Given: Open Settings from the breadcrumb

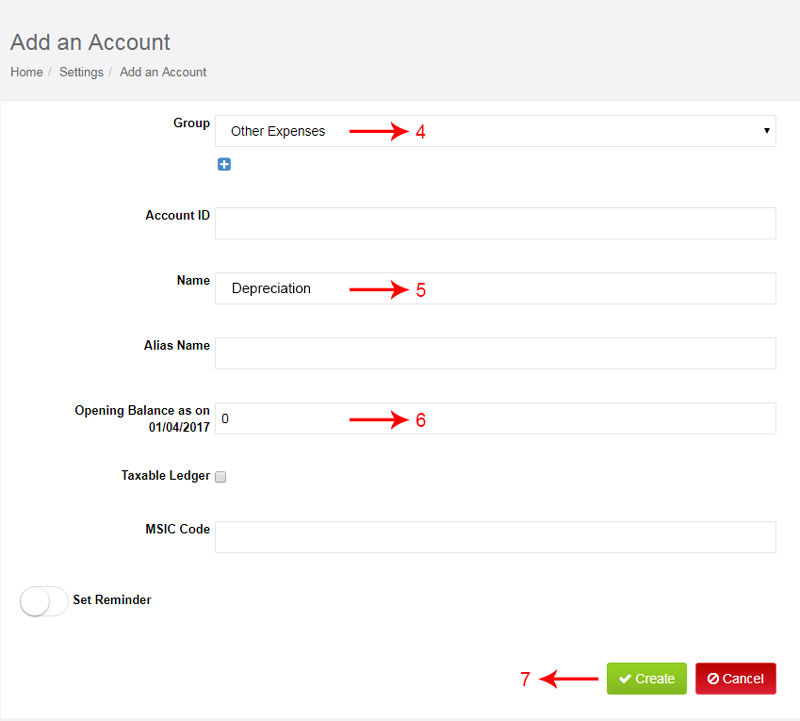Looking at the screenshot, I should point(81,72).
